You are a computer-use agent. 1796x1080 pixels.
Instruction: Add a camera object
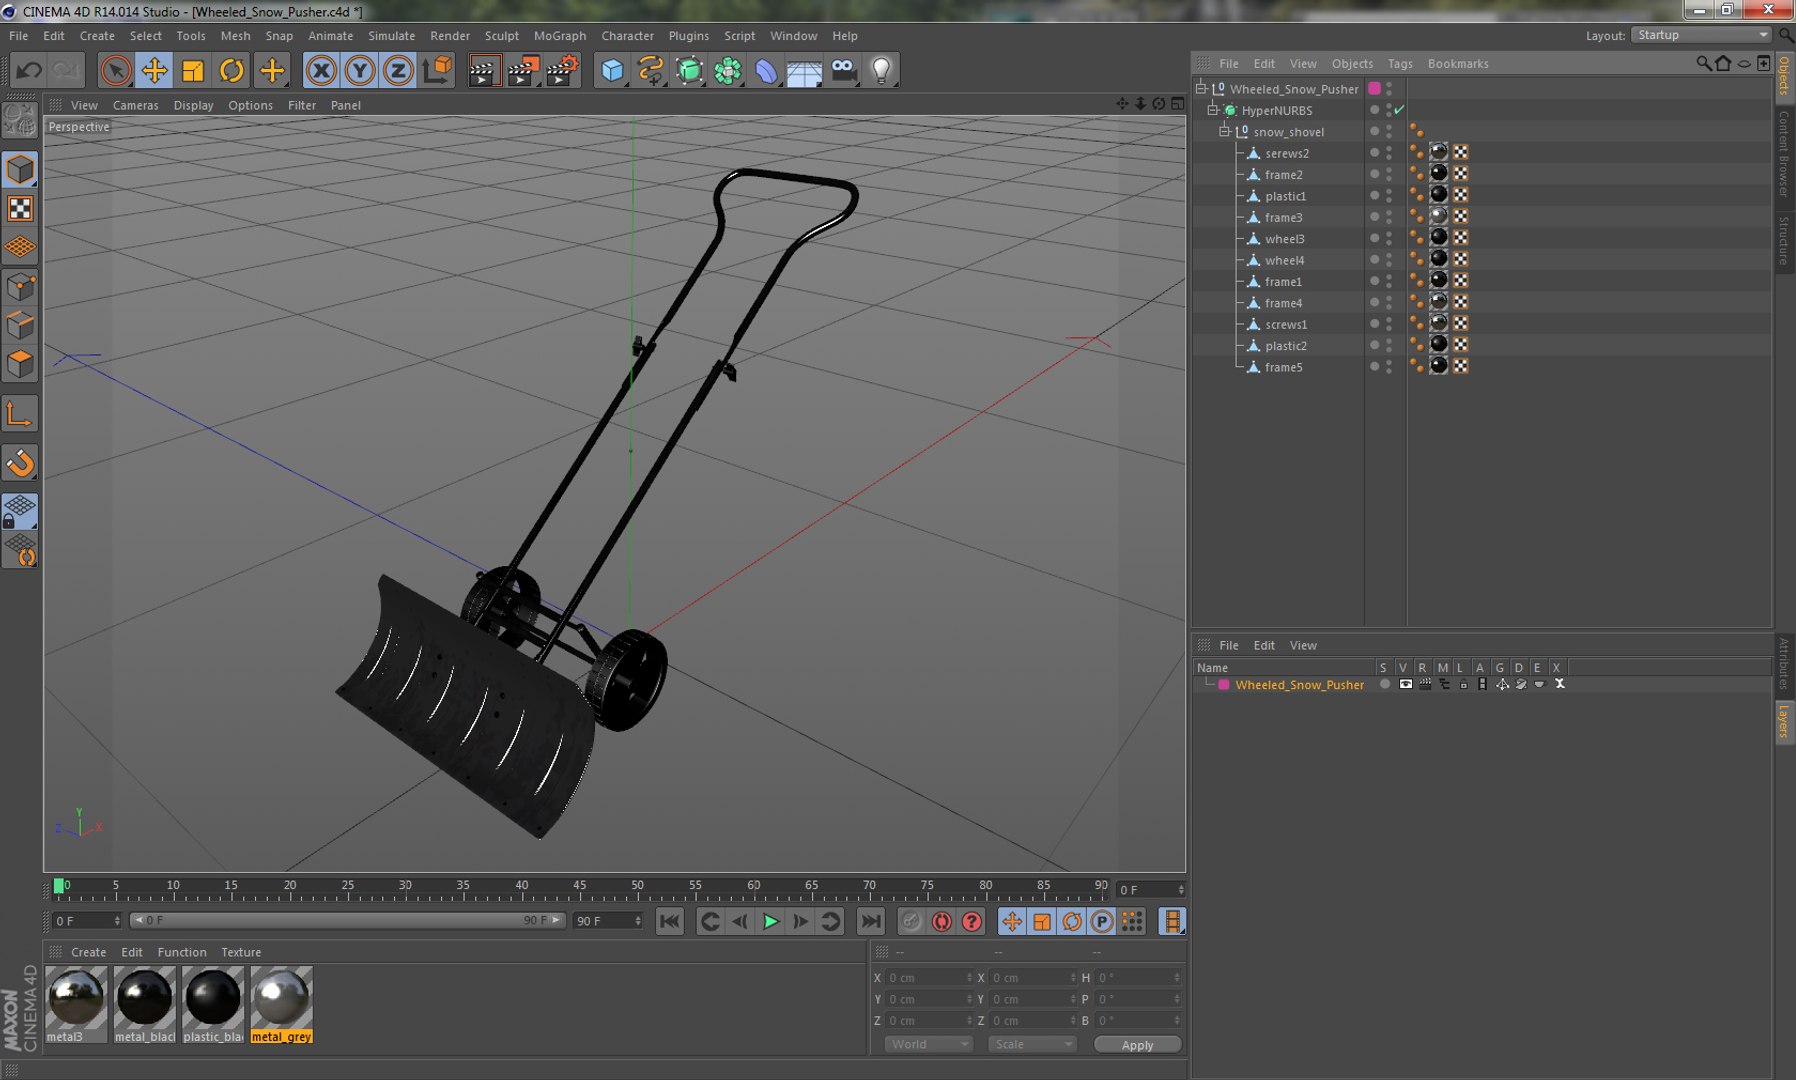coord(844,70)
